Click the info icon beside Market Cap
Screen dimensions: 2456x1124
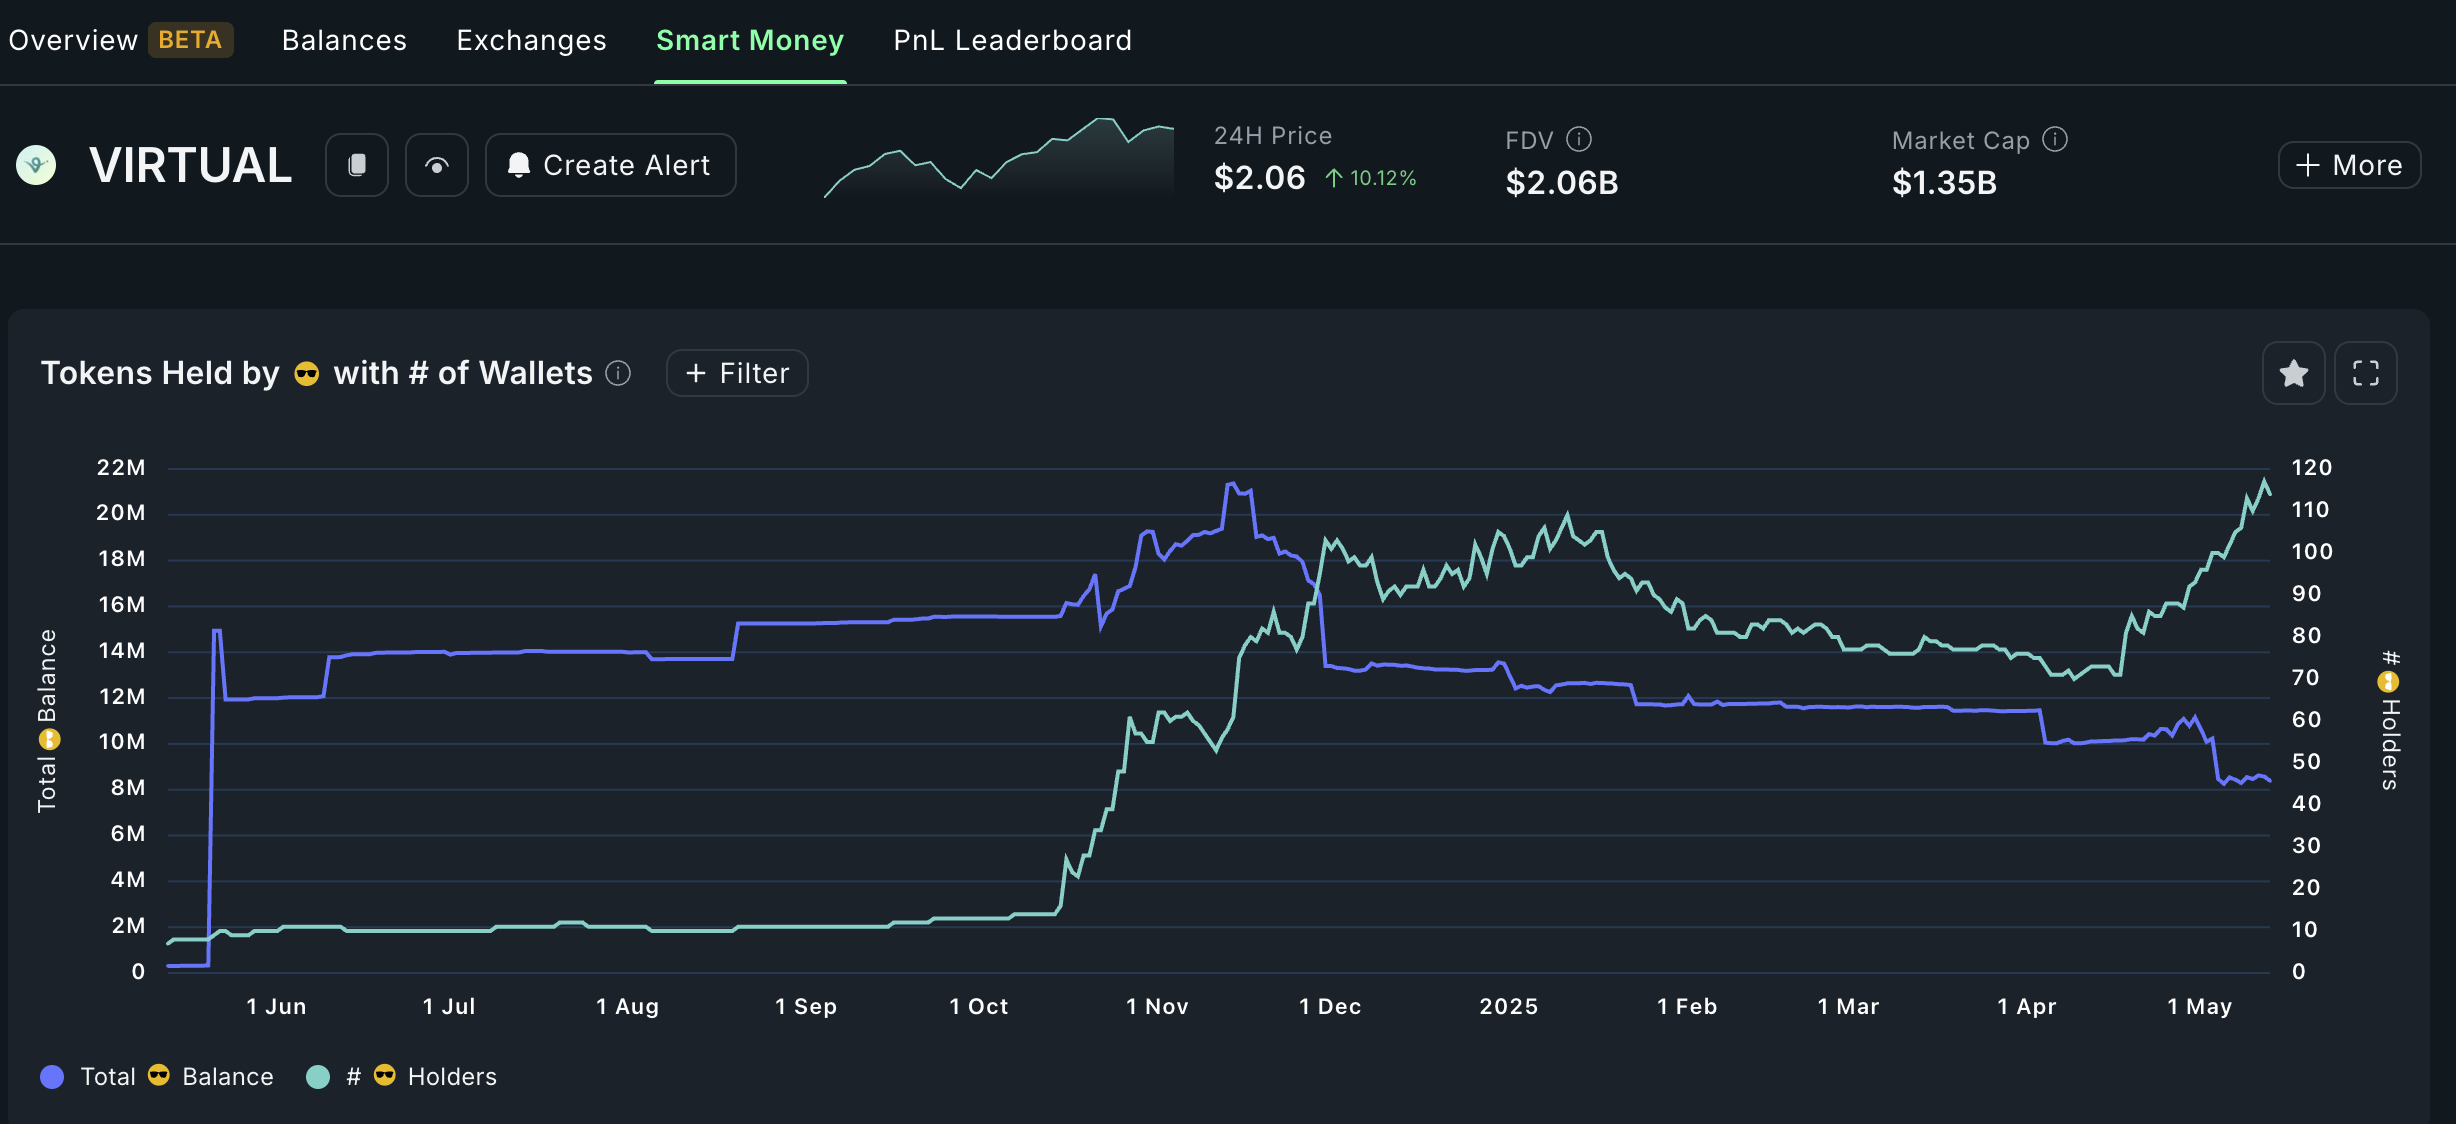(2055, 139)
